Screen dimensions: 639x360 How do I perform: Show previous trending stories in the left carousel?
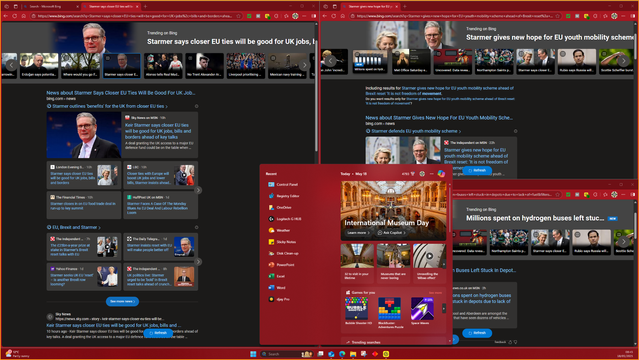click(x=11, y=65)
